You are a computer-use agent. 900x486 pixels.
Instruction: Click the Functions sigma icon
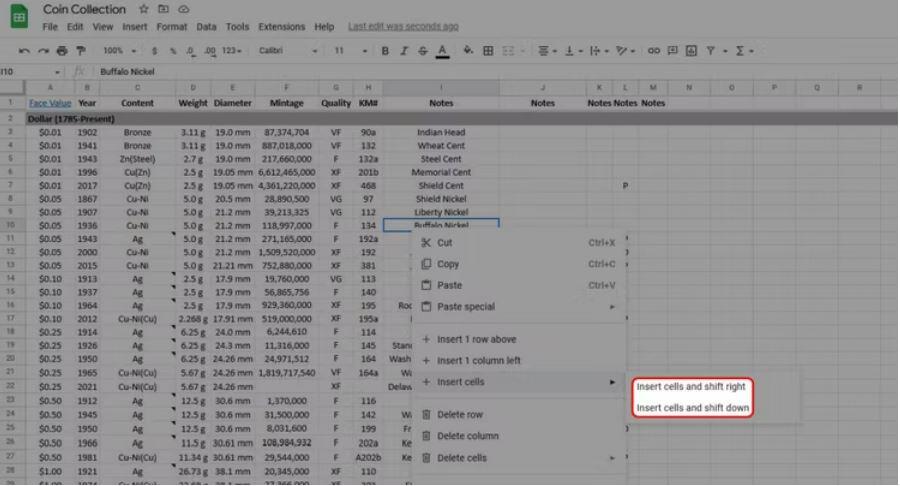(741, 50)
